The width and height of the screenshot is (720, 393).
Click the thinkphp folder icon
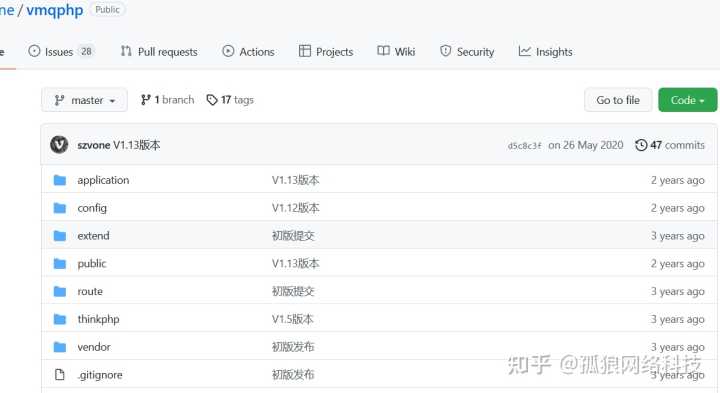point(60,319)
